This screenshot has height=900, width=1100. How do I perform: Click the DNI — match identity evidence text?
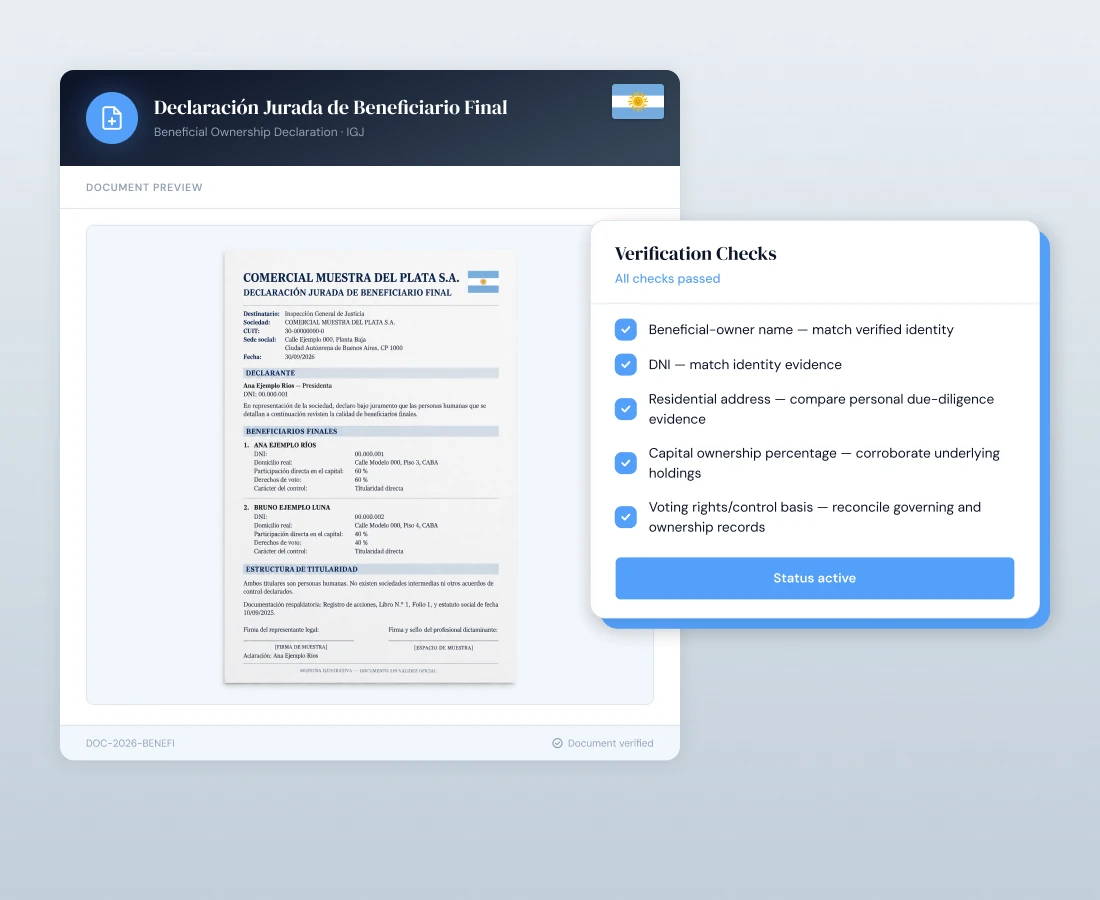tap(745, 365)
